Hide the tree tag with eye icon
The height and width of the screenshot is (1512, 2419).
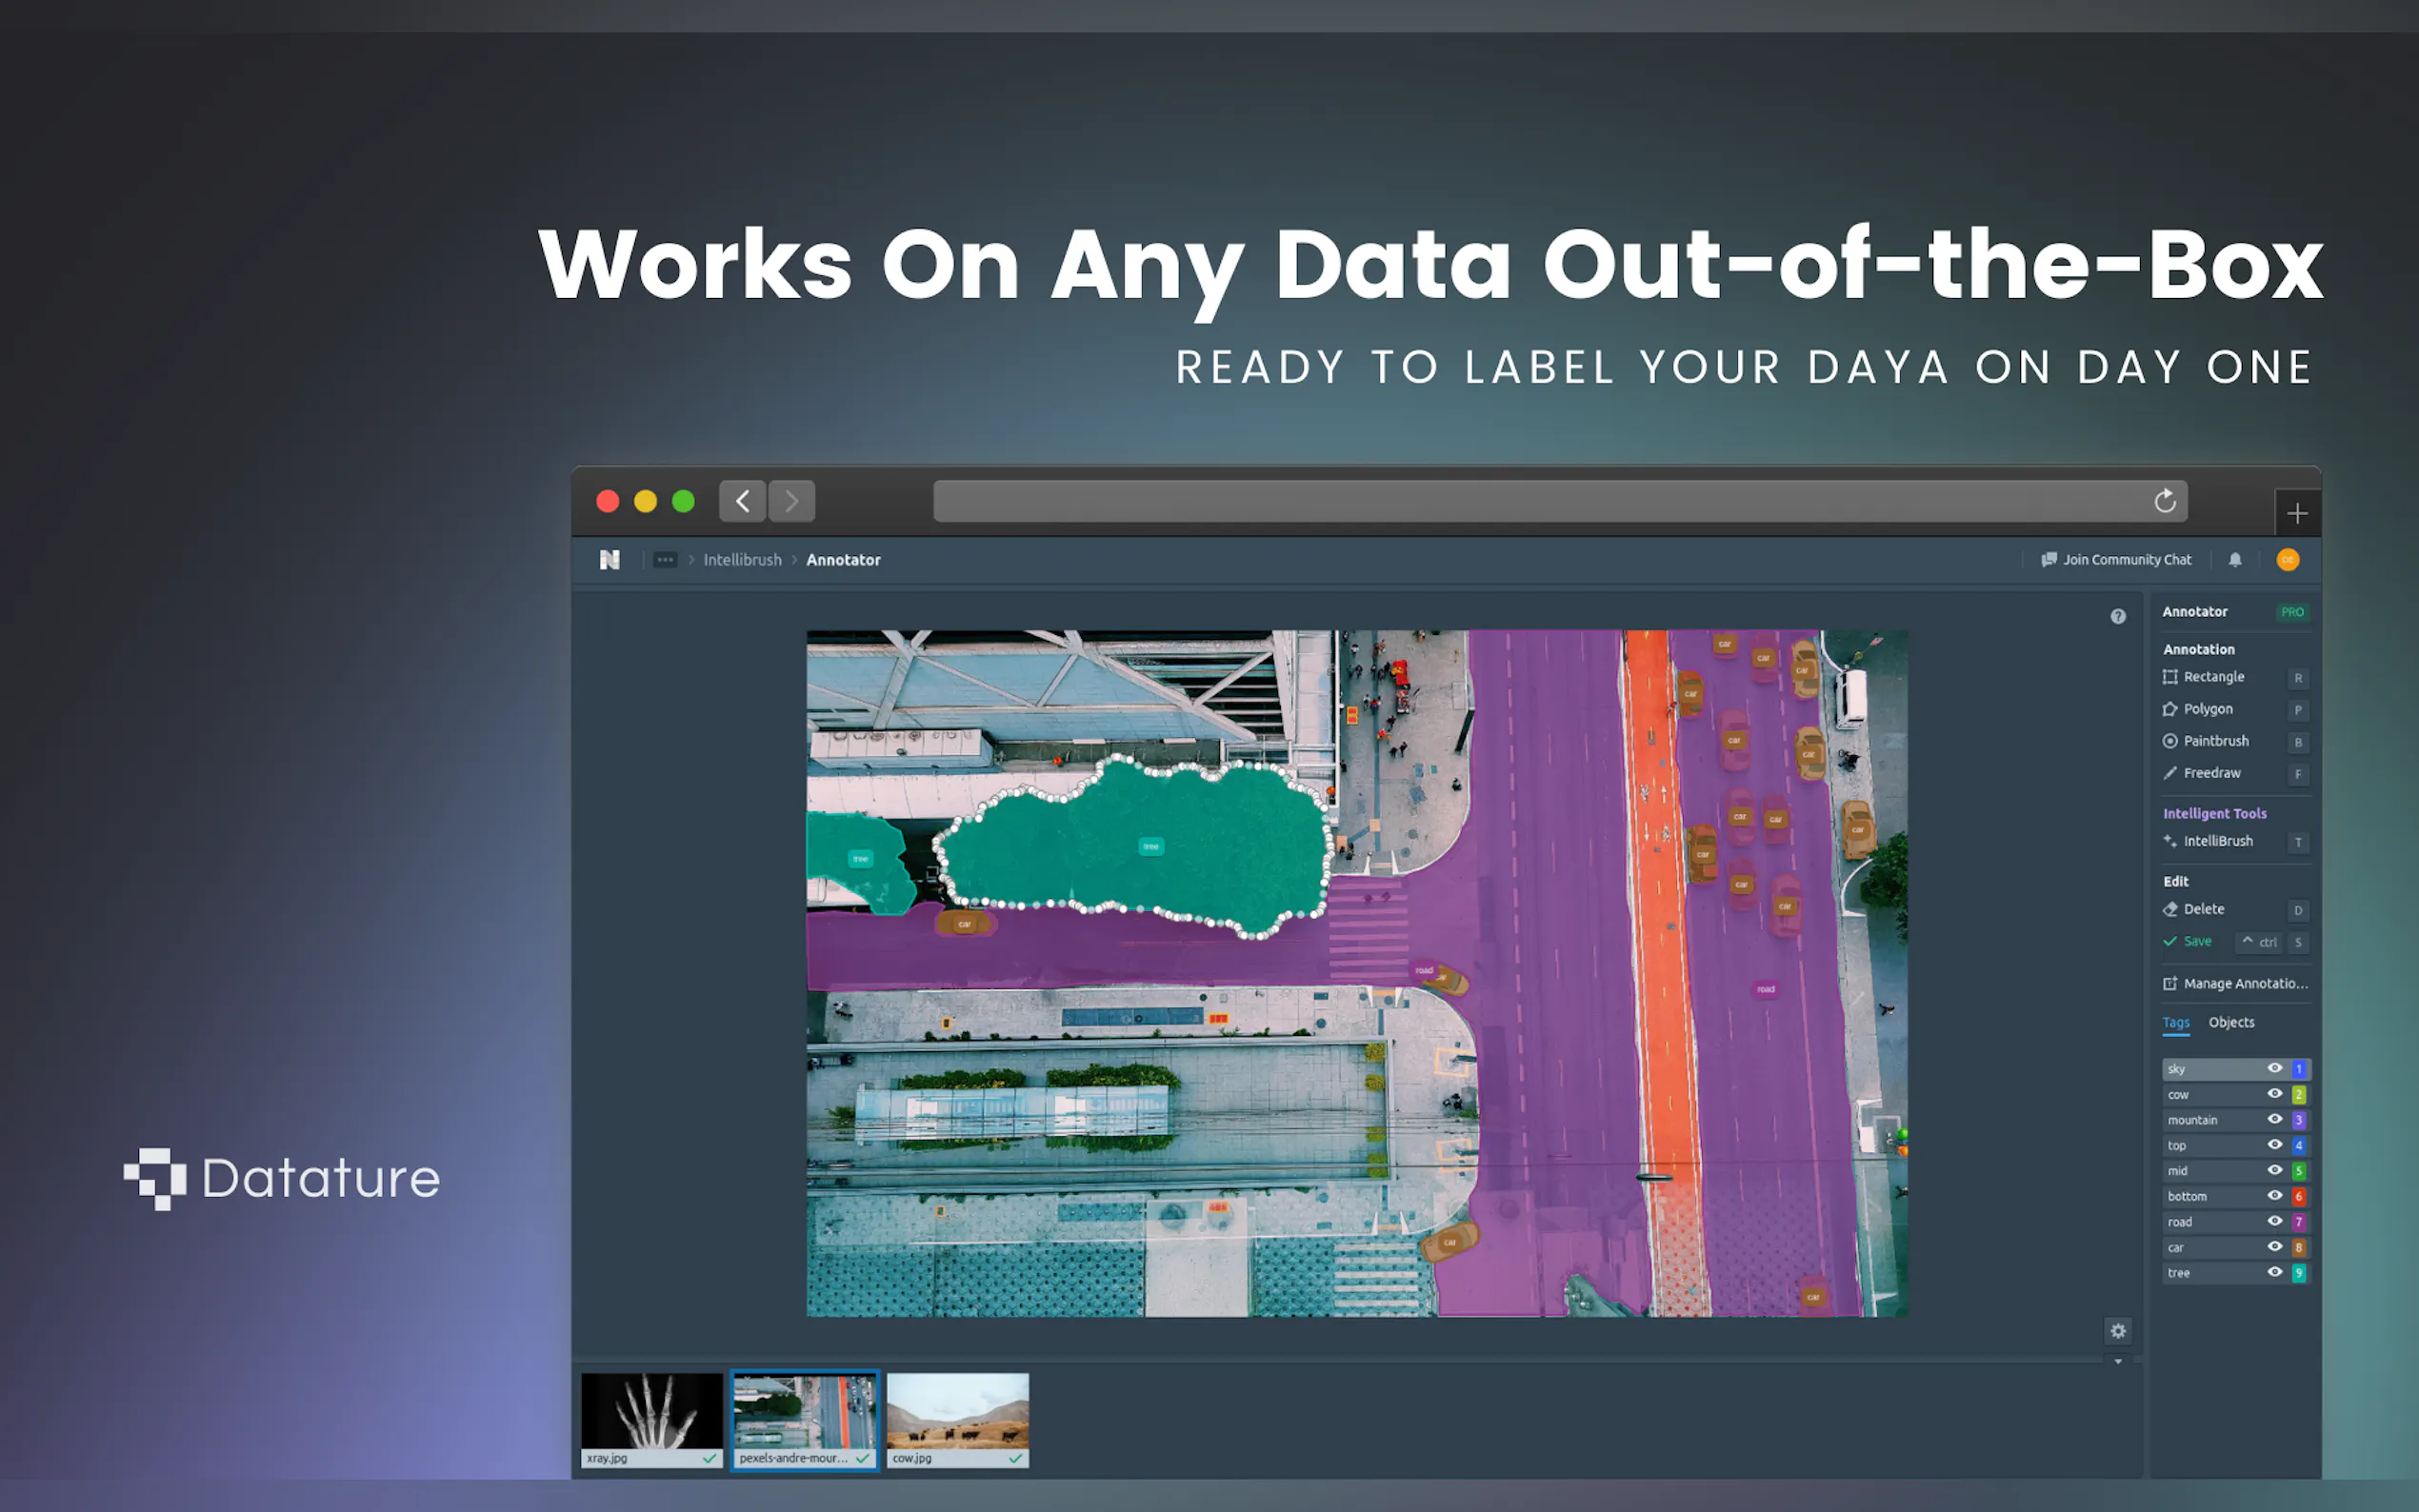point(2274,1272)
